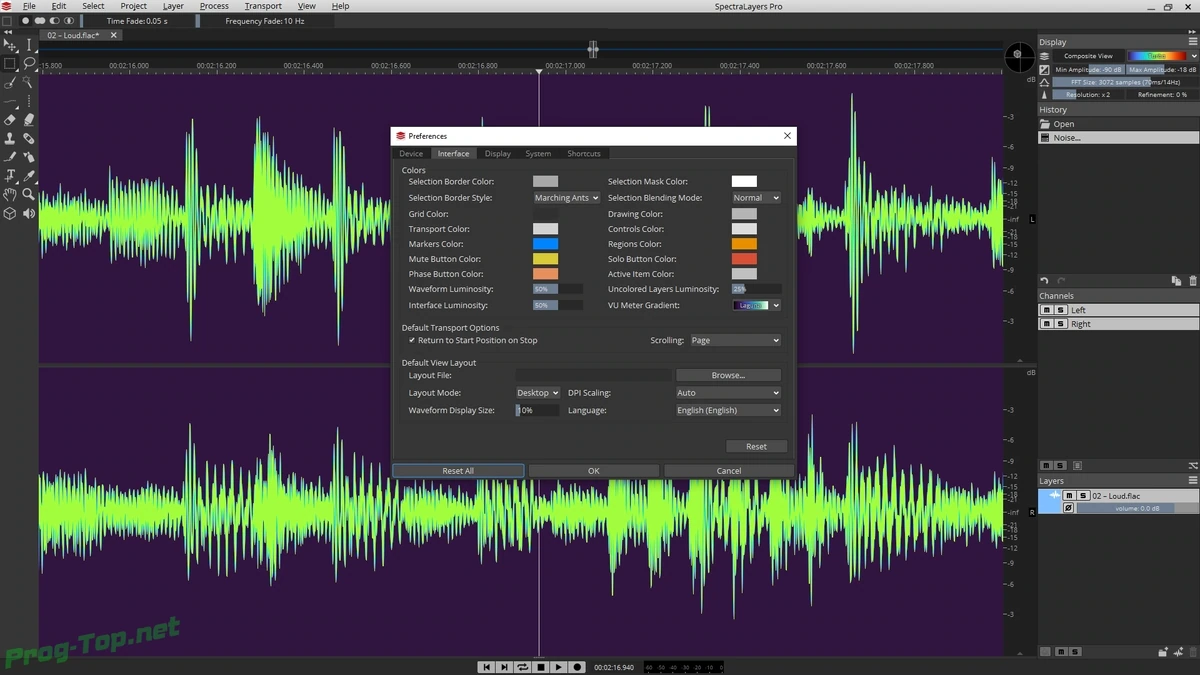Select the zoom magnifier tool
Viewport: 1200px width, 675px height.
point(29,194)
